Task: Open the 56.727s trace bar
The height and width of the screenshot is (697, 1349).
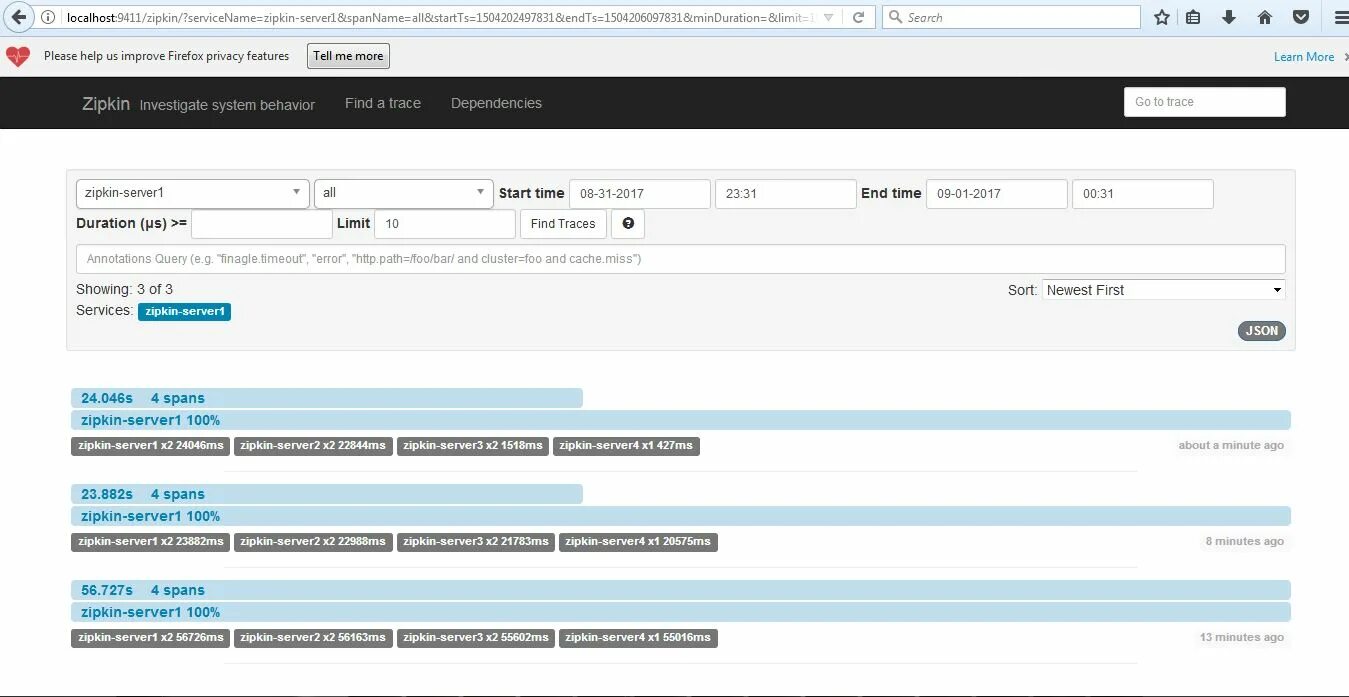Action: 681,590
